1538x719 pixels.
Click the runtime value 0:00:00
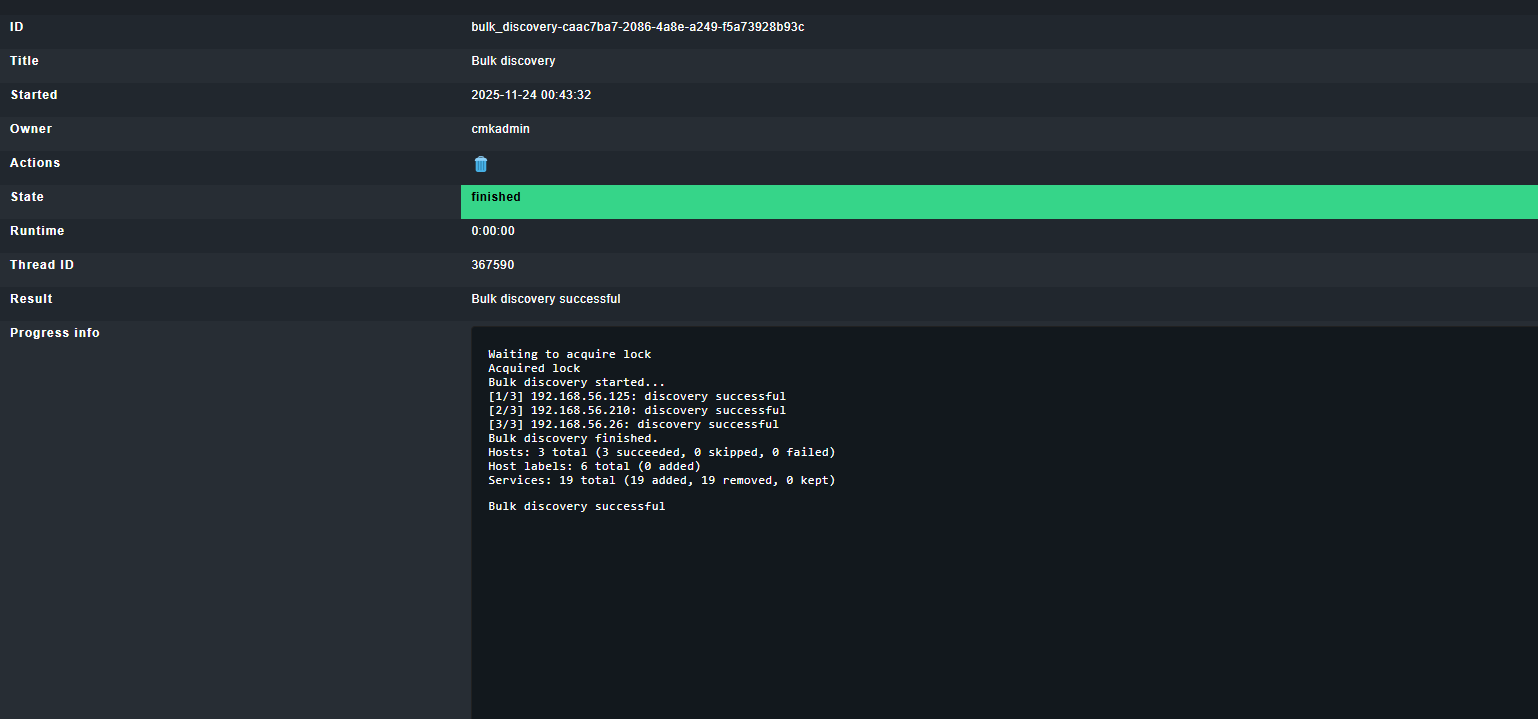click(493, 231)
